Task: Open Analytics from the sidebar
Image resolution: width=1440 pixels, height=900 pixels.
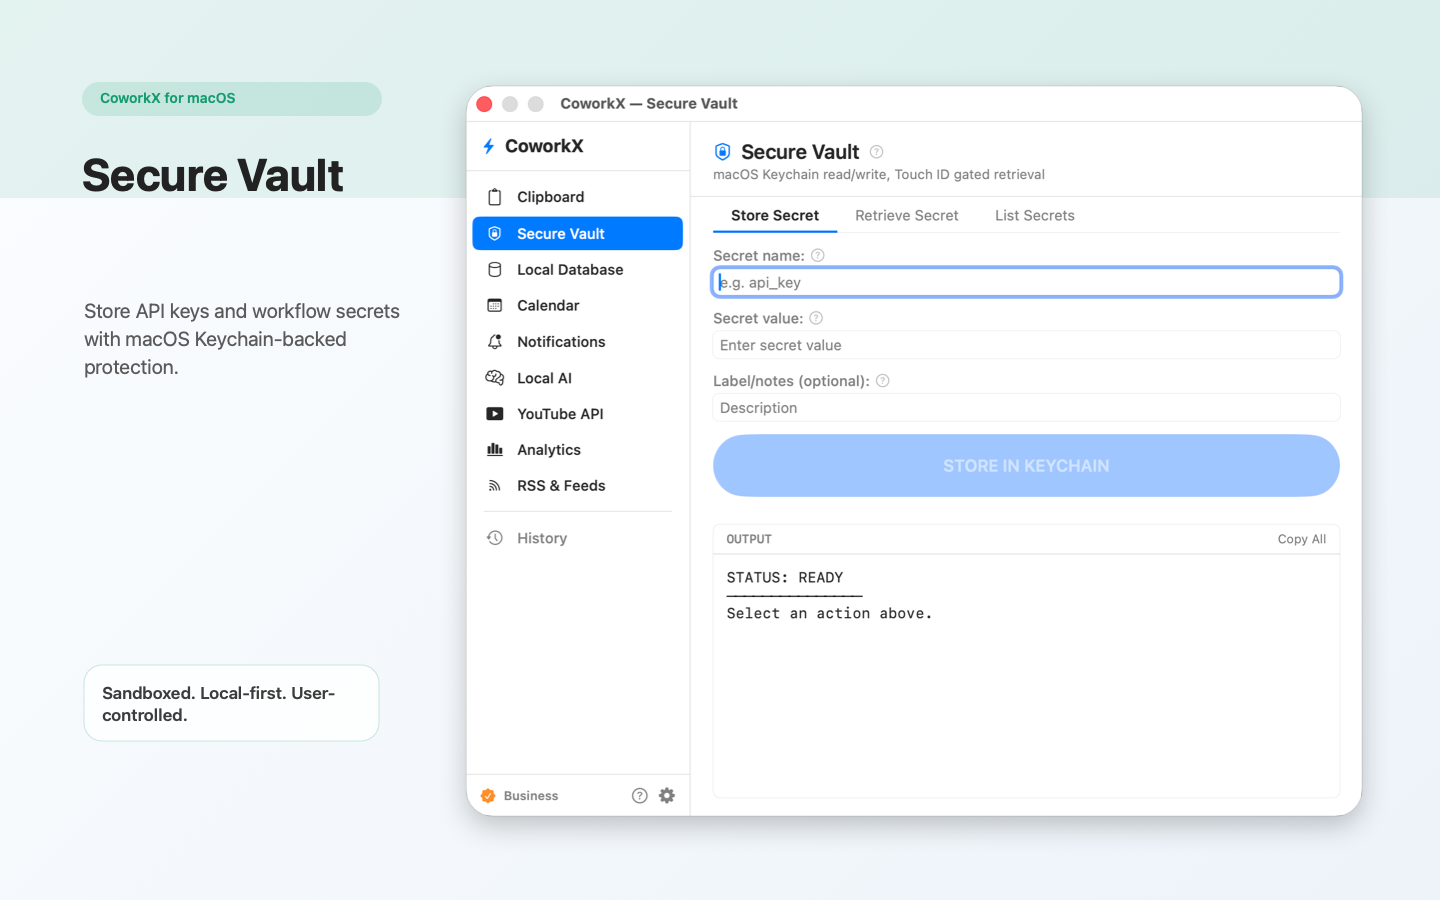Action: [x=577, y=449]
